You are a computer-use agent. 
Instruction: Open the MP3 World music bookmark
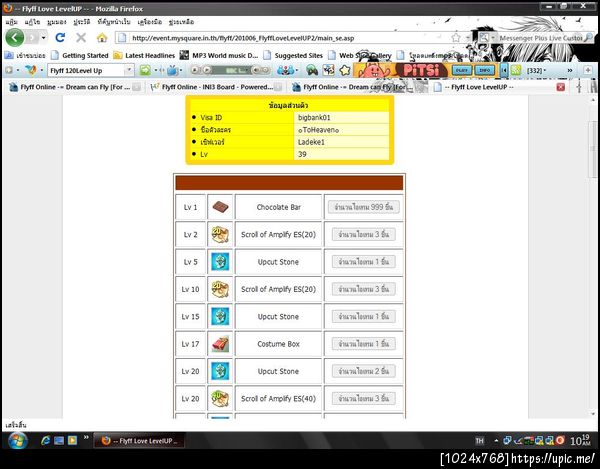219,55
